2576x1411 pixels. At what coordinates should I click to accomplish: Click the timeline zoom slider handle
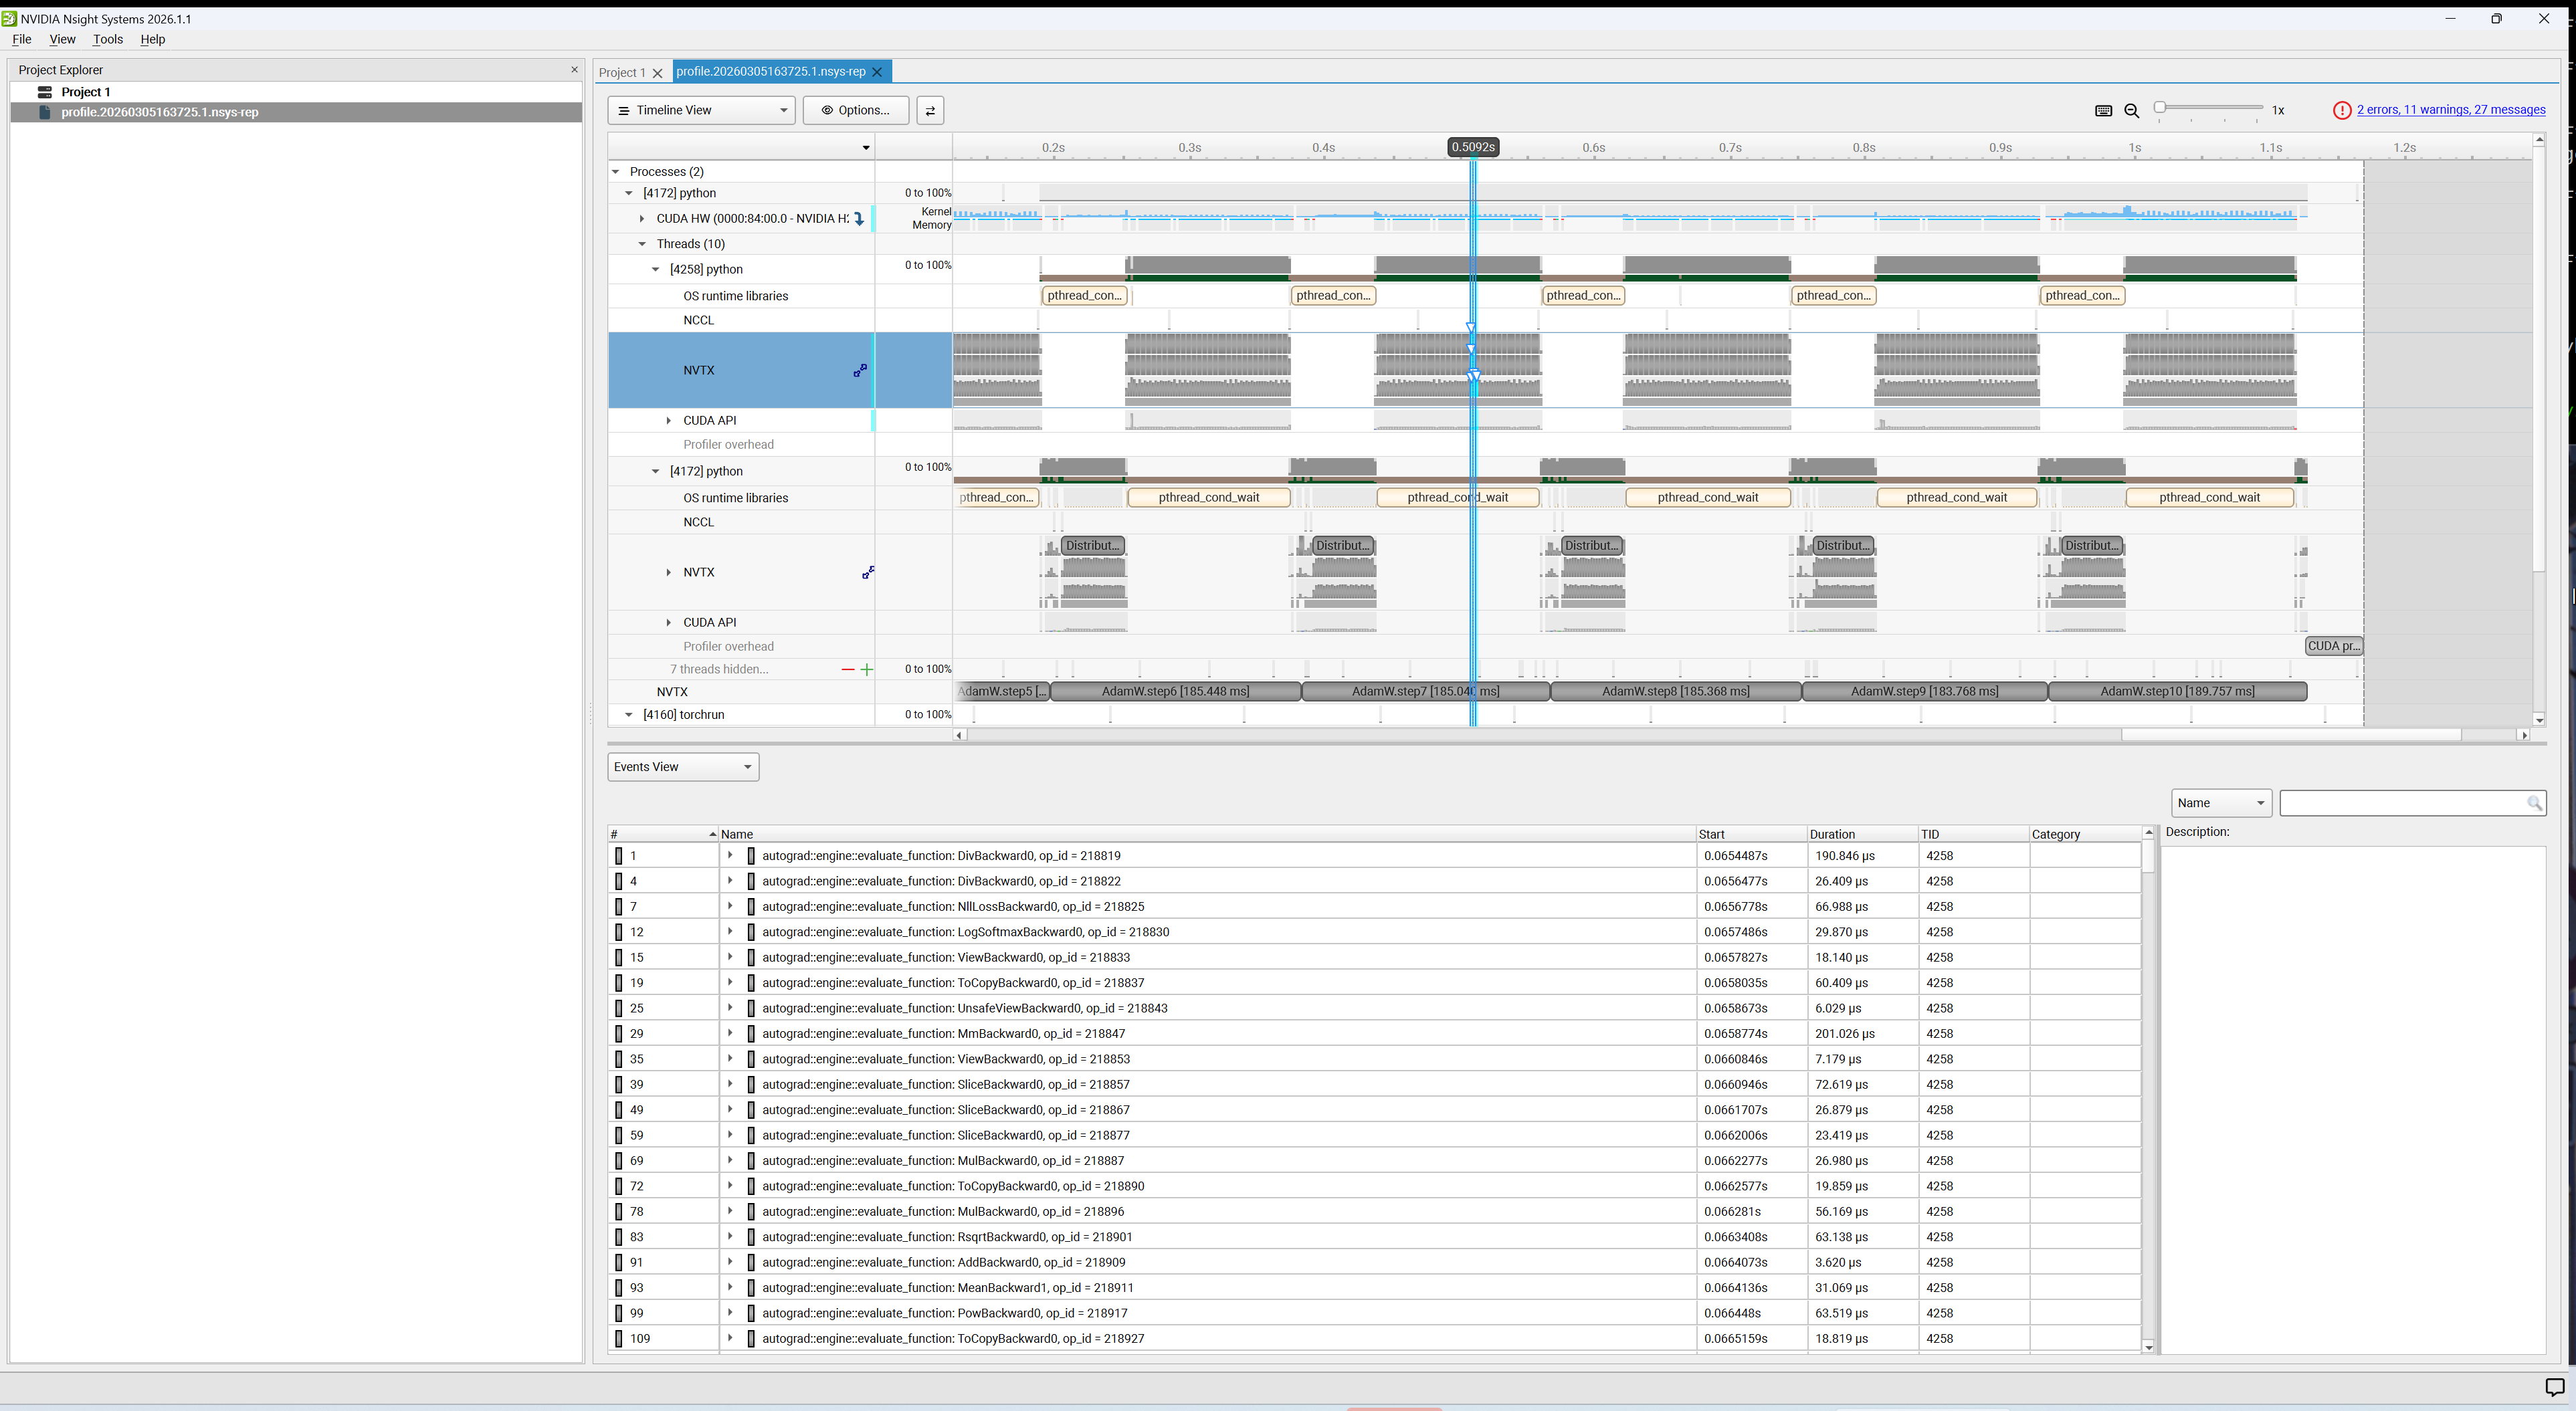click(2160, 108)
